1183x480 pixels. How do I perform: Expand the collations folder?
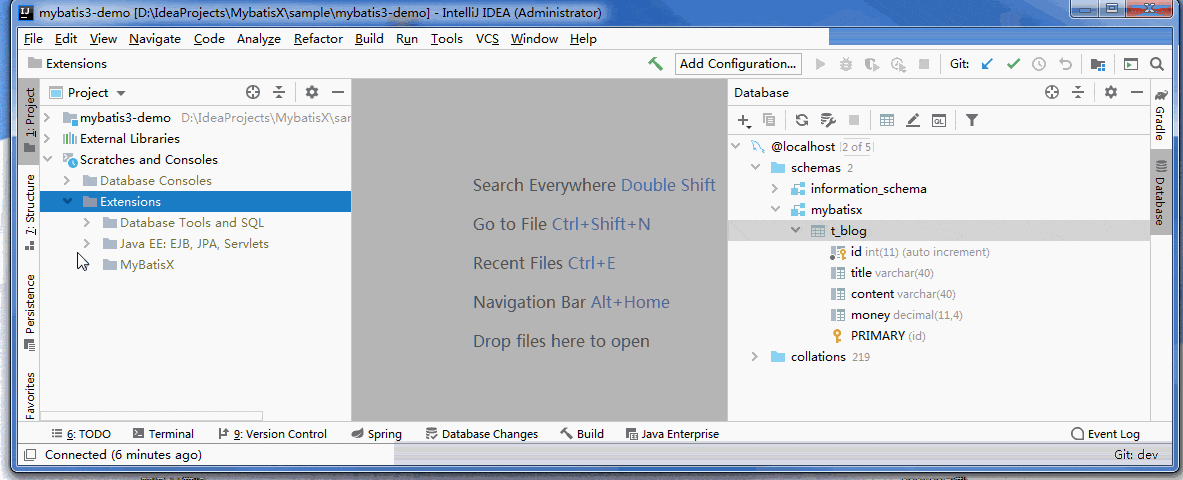coord(755,356)
